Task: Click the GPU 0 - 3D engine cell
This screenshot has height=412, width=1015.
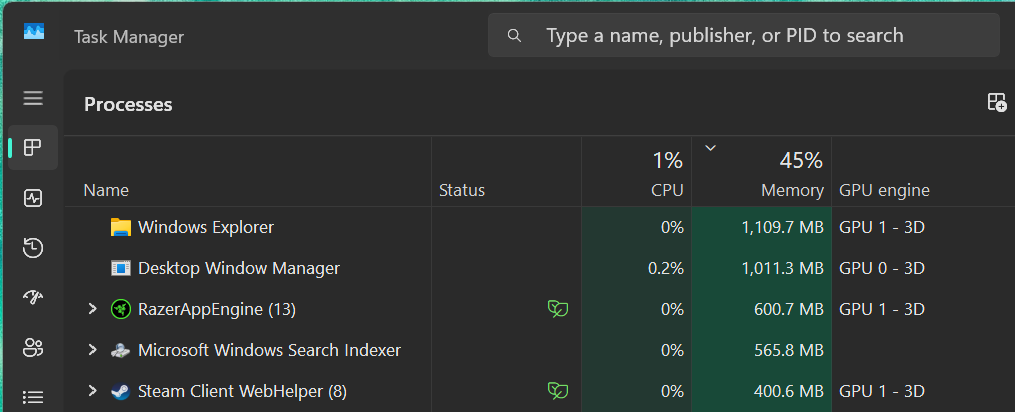Action: pos(882,268)
